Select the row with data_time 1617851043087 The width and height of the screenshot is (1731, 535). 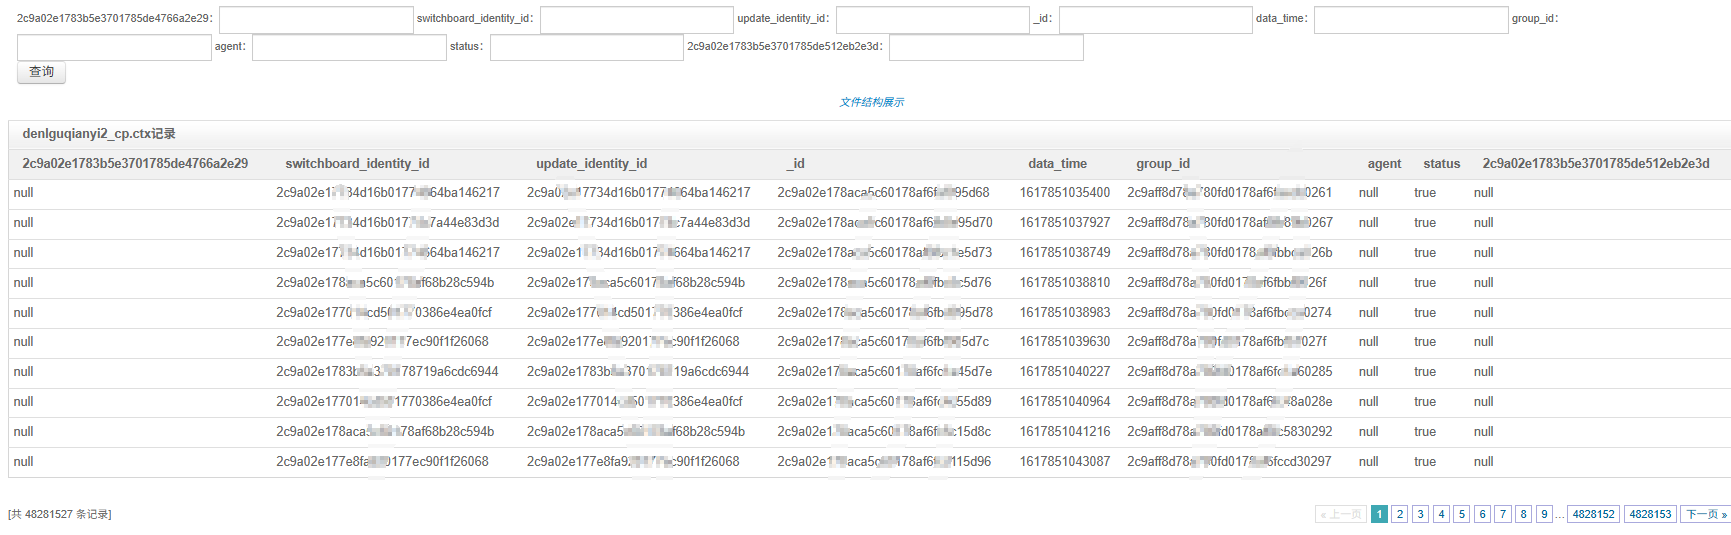coord(1064,462)
